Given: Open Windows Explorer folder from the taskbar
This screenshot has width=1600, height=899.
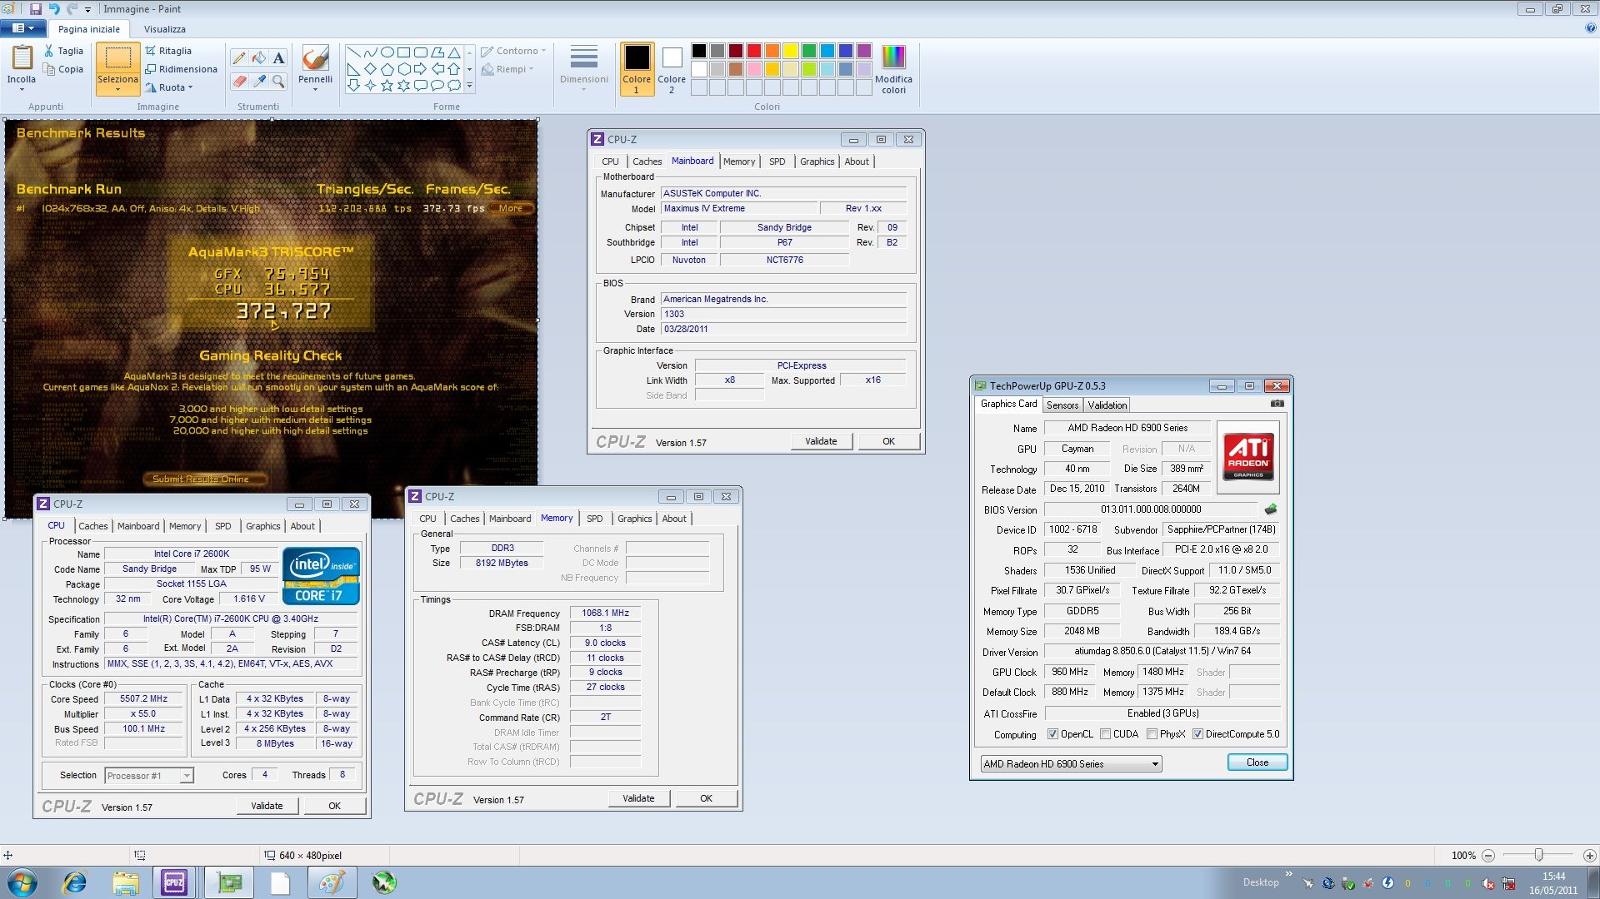Looking at the screenshot, I should click(x=125, y=882).
